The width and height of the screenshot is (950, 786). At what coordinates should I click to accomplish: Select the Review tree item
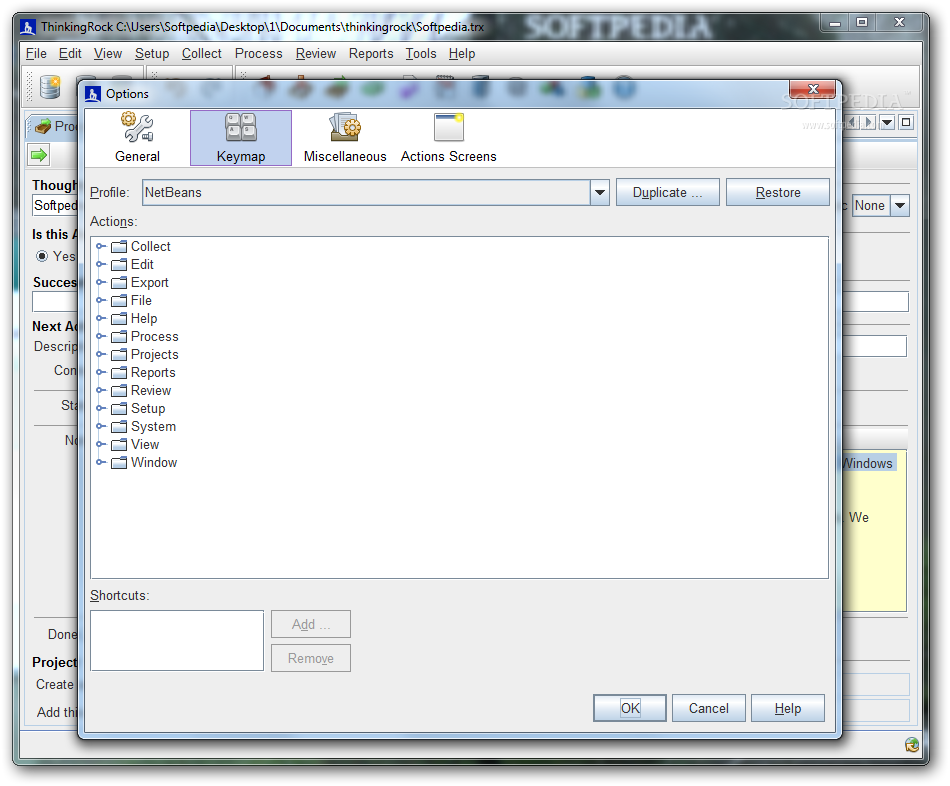151,391
